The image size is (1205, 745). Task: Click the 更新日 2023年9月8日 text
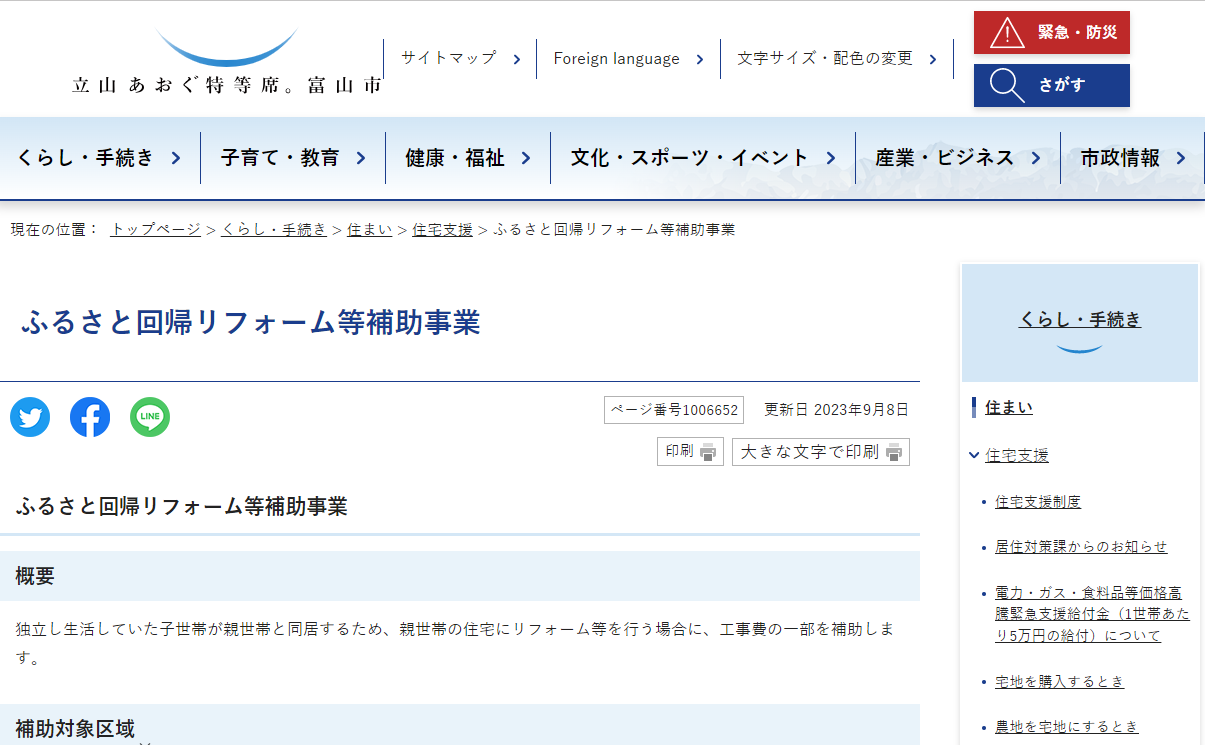click(837, 410)
